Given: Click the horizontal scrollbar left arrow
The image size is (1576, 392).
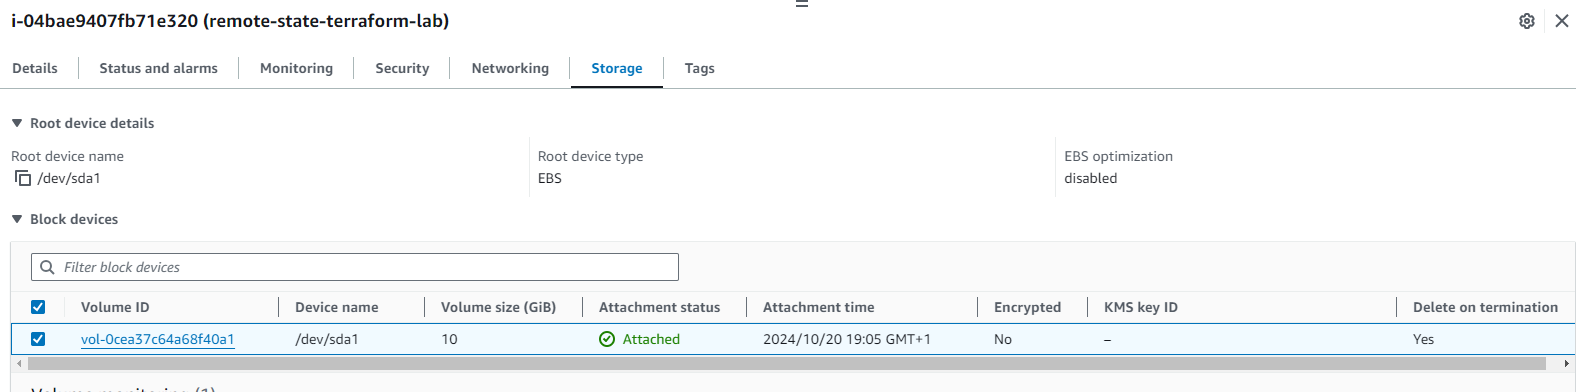Looking at the screenshot, I should (x=20, y=364).
